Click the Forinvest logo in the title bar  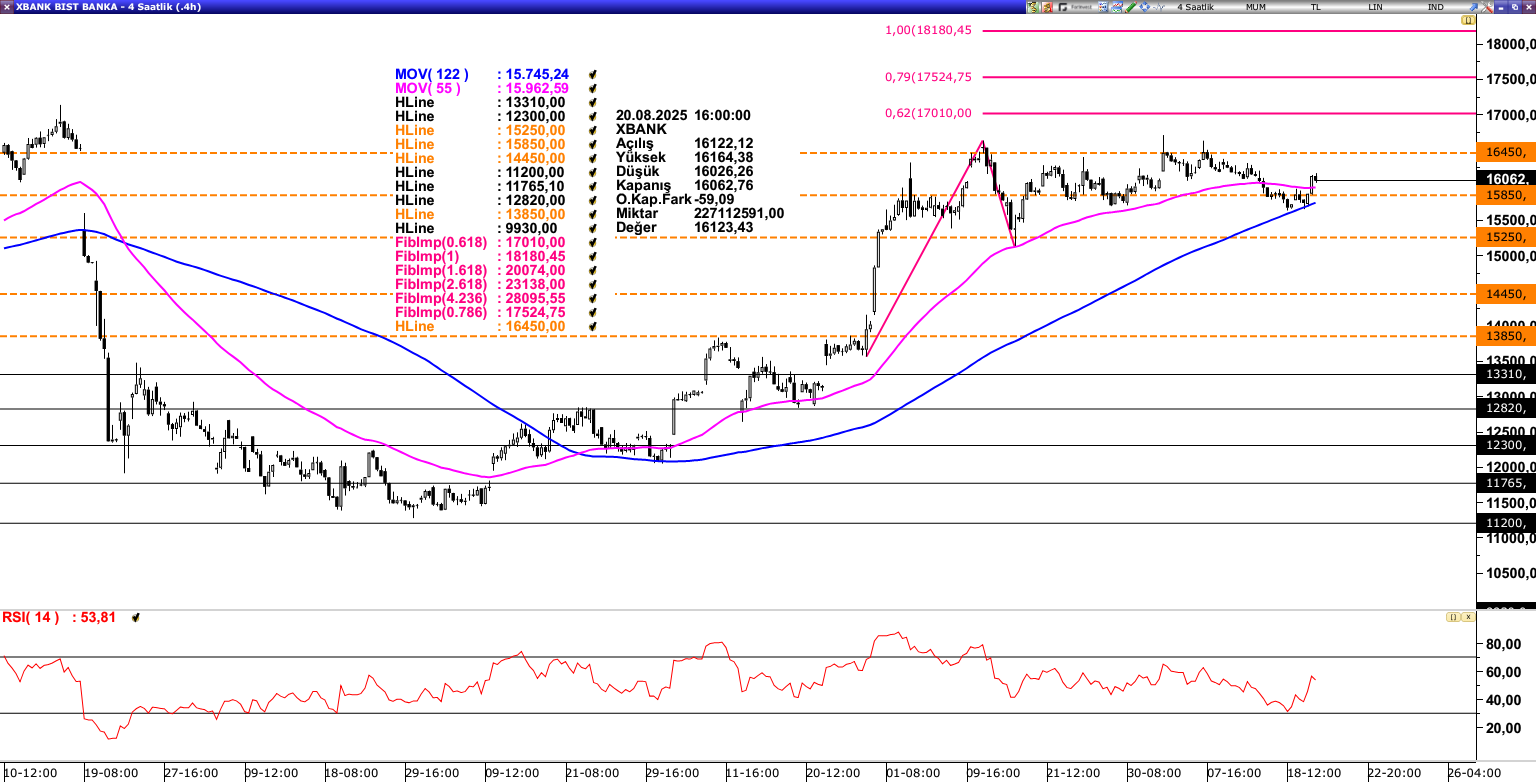tap(1075, 7)
